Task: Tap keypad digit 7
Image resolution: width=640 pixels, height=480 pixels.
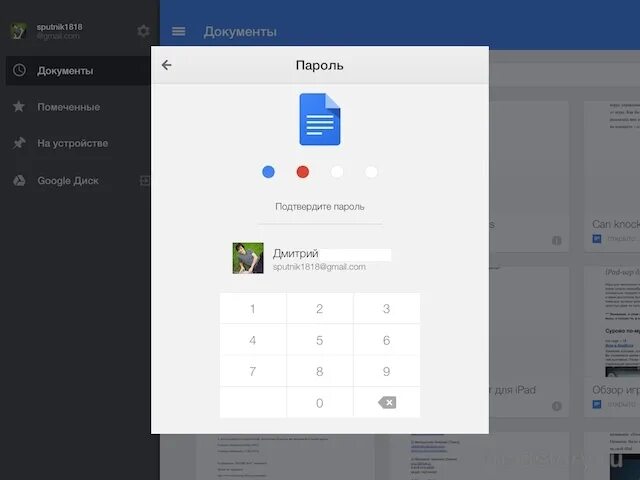Action: pos(253,371)
